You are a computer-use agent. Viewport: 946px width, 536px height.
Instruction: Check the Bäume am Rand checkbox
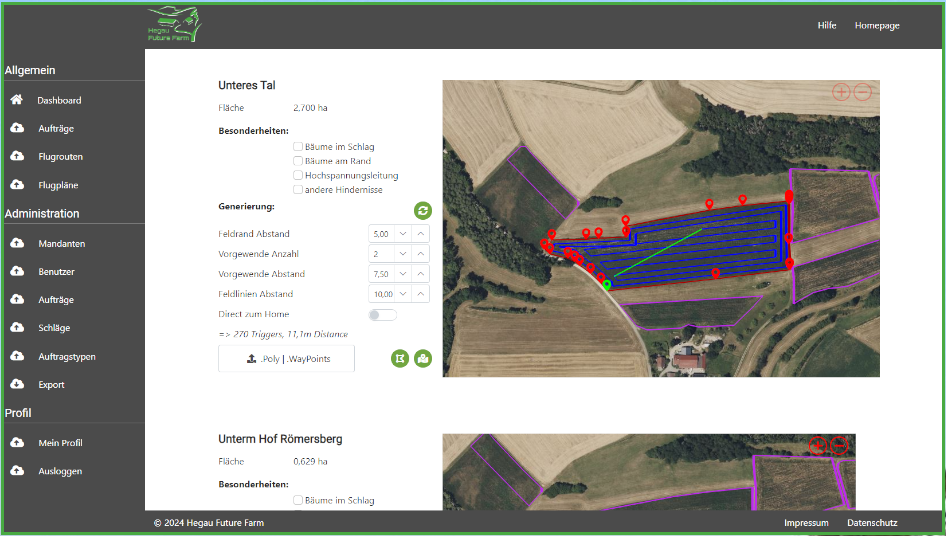(x=298, y=161)
